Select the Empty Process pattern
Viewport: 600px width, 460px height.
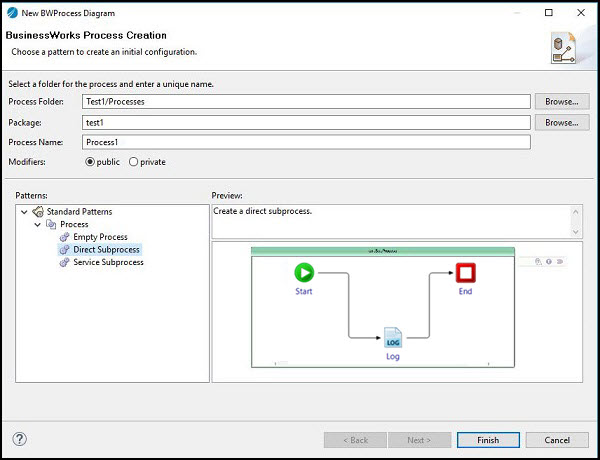click(100, 237)
